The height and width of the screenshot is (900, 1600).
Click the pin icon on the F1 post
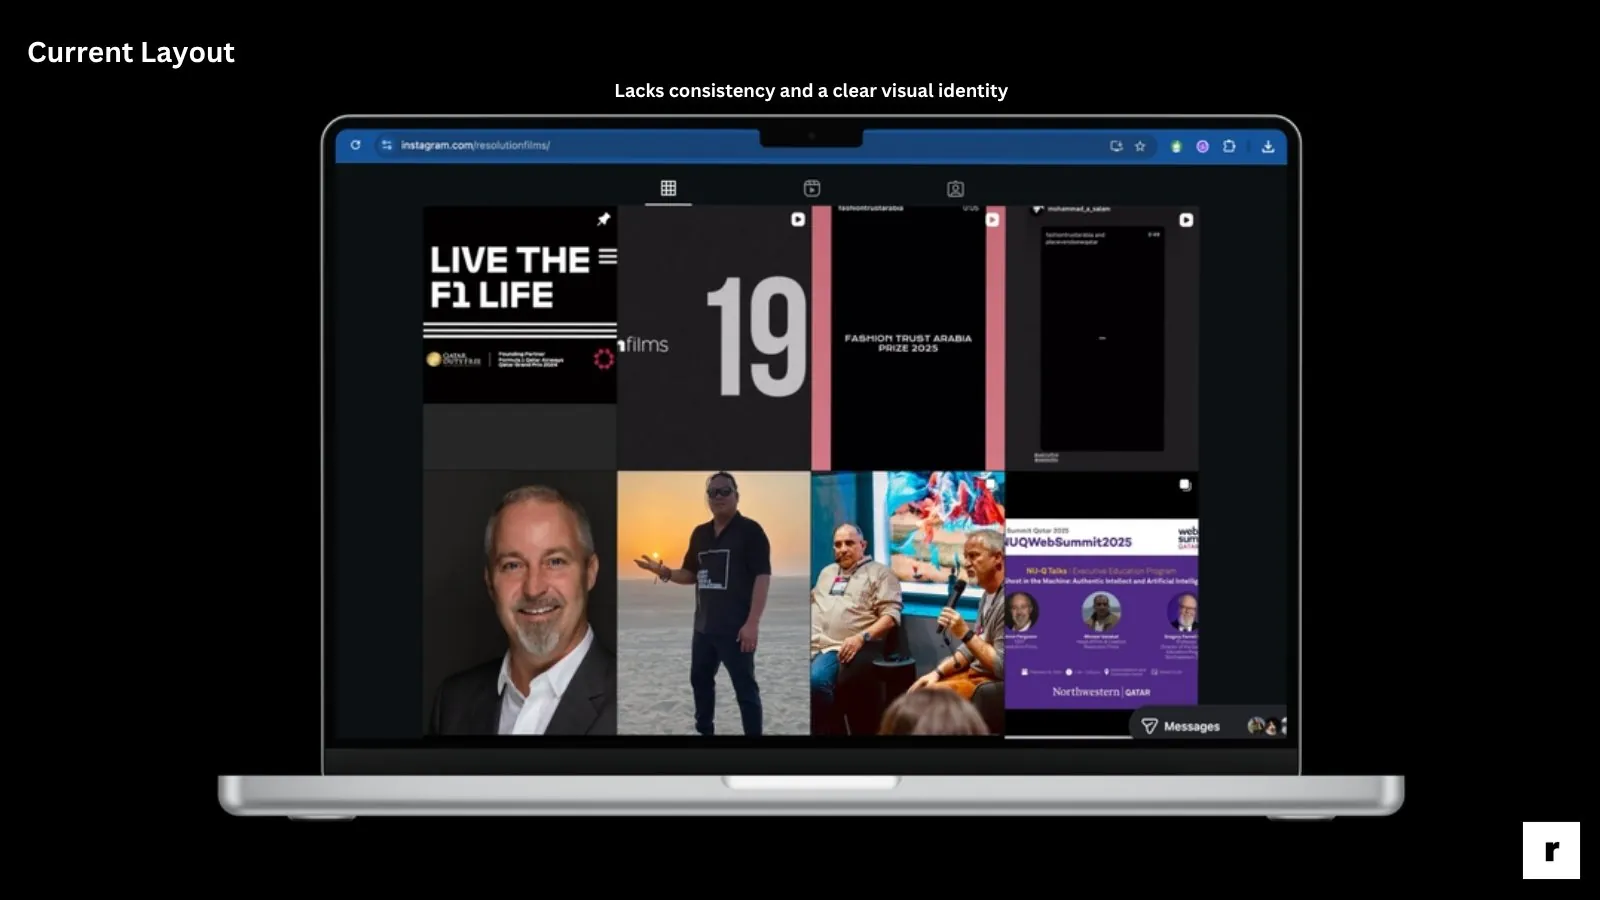(x=603, y=219)
